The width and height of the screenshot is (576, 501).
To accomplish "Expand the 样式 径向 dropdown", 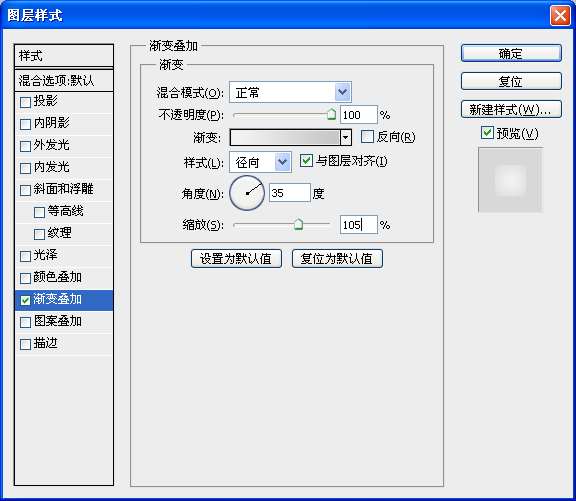I will tap(260, 162).
